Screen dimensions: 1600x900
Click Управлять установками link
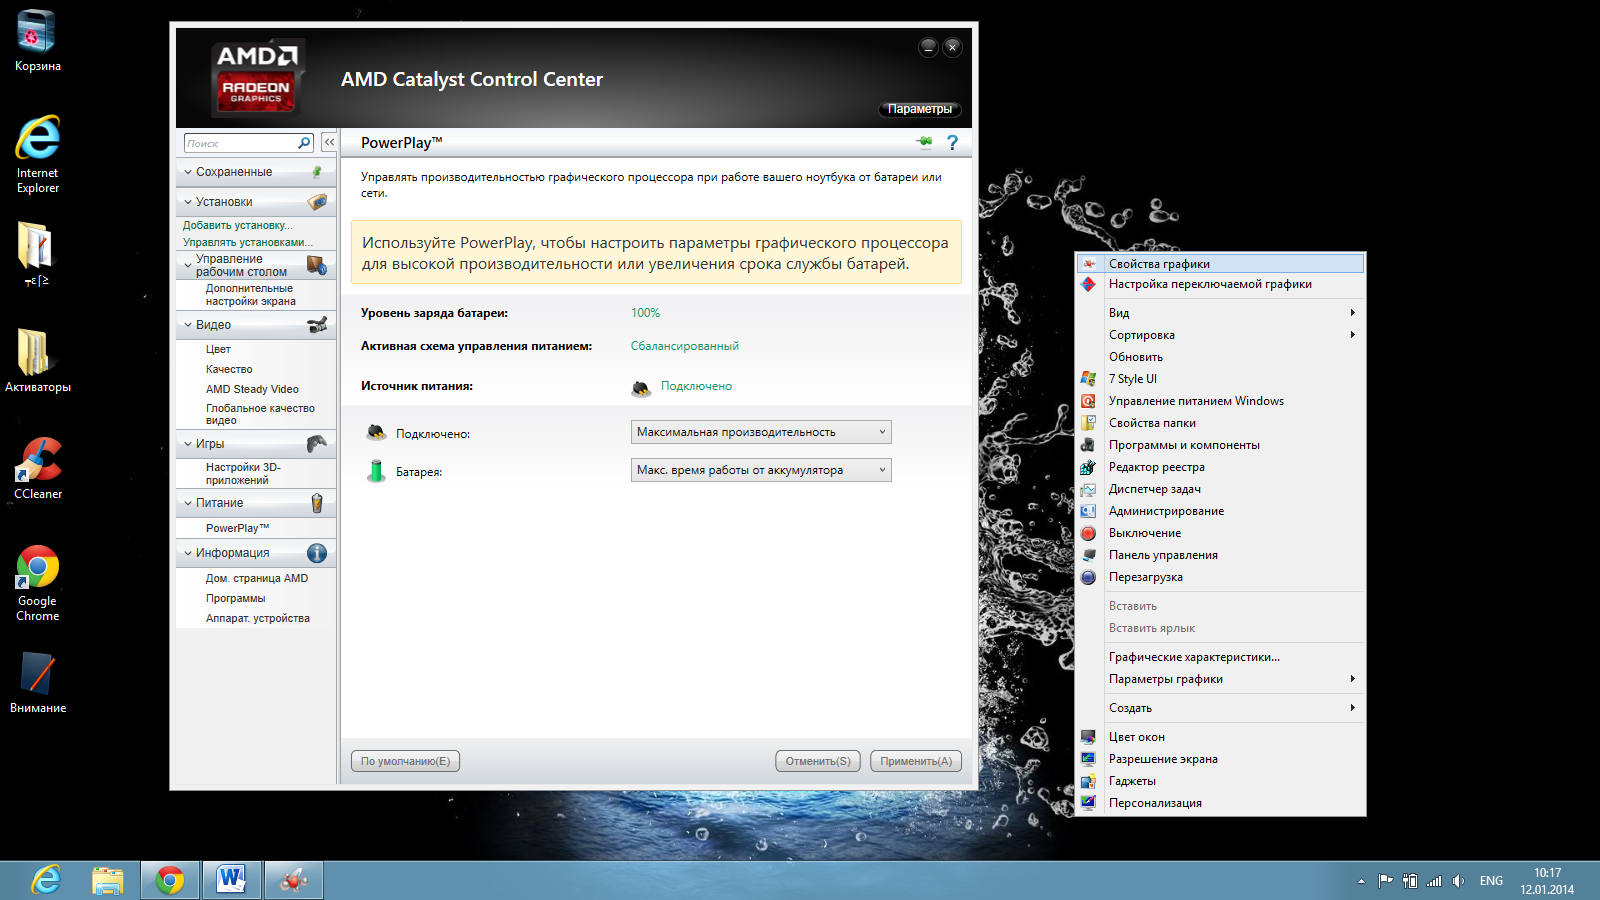[x=248, y=242]
